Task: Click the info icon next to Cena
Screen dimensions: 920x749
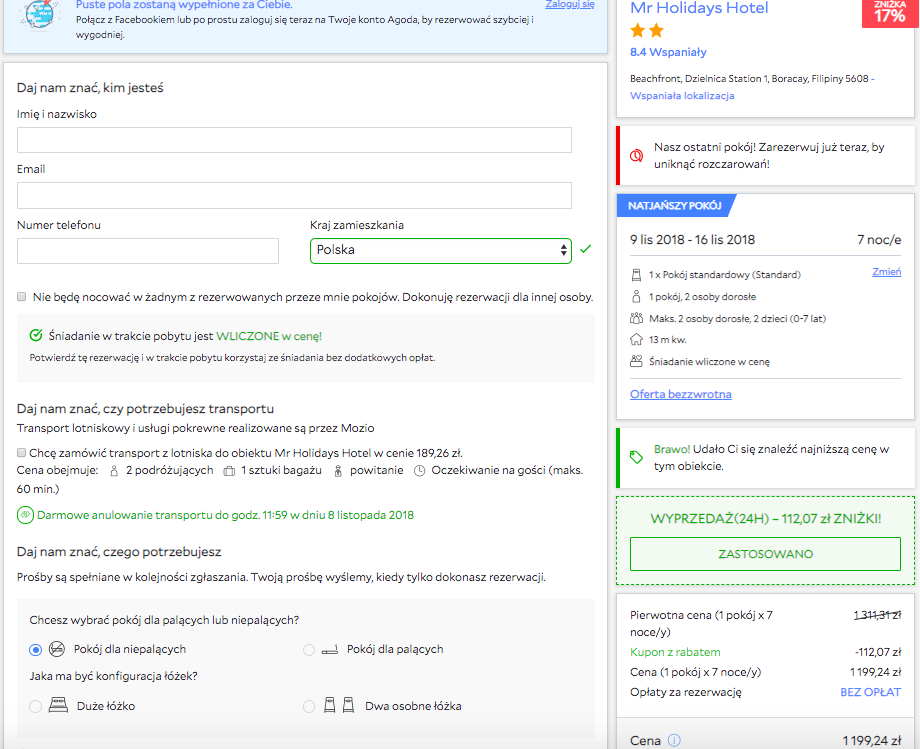Action: [x=674, y=741]
